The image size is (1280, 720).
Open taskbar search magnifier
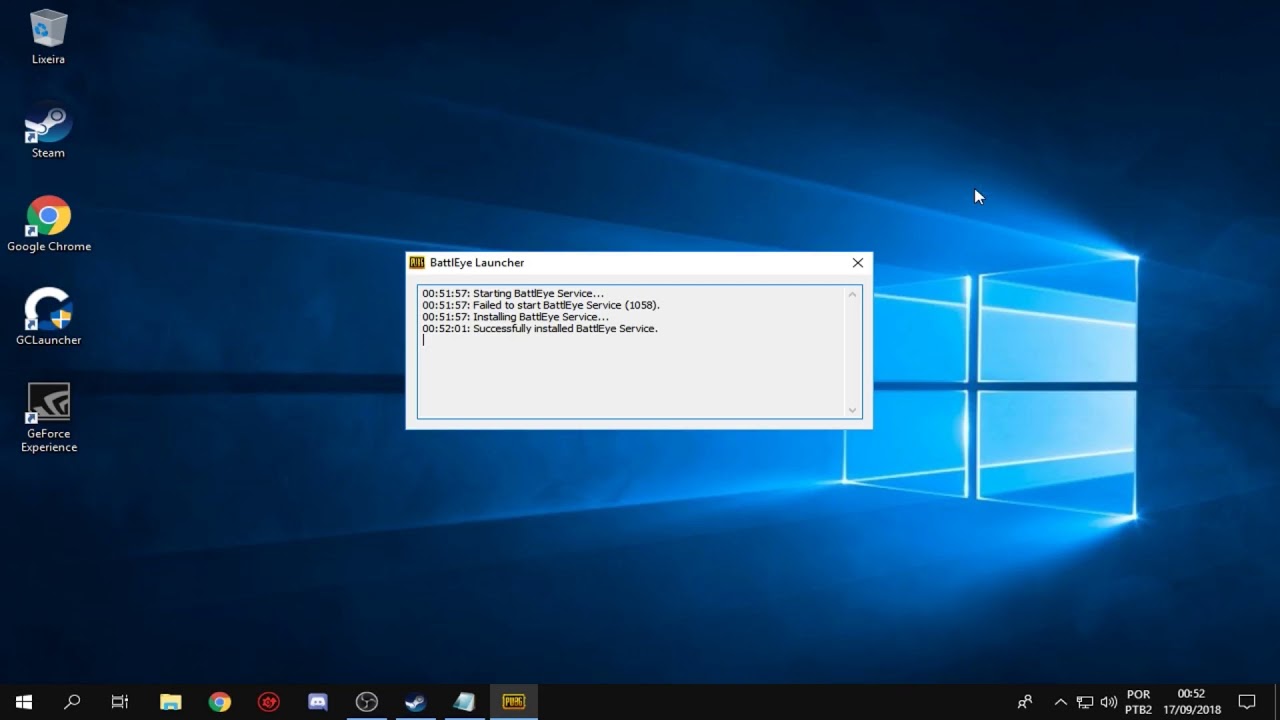point(72,702)
